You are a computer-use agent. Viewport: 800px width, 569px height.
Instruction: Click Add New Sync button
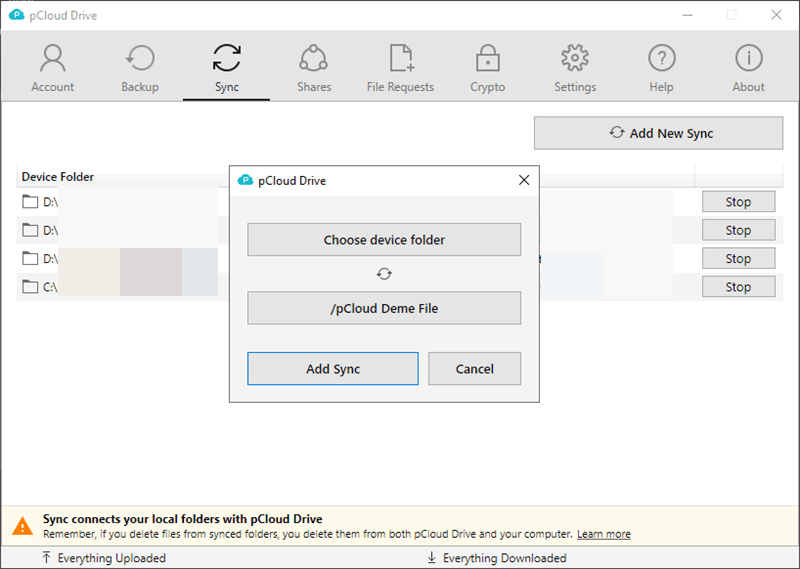pyautogui.click(x=658, y=133)
